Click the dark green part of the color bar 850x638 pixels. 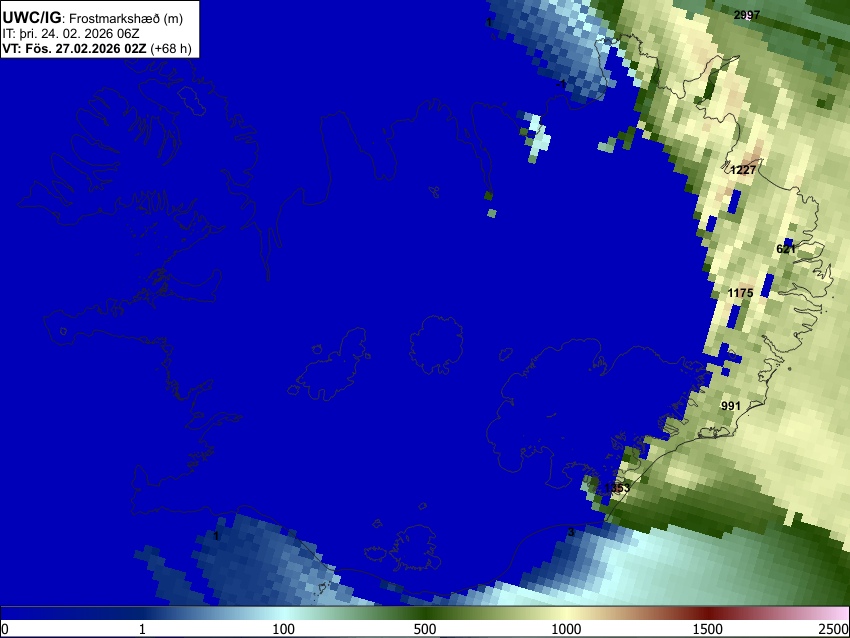(424, 614)
